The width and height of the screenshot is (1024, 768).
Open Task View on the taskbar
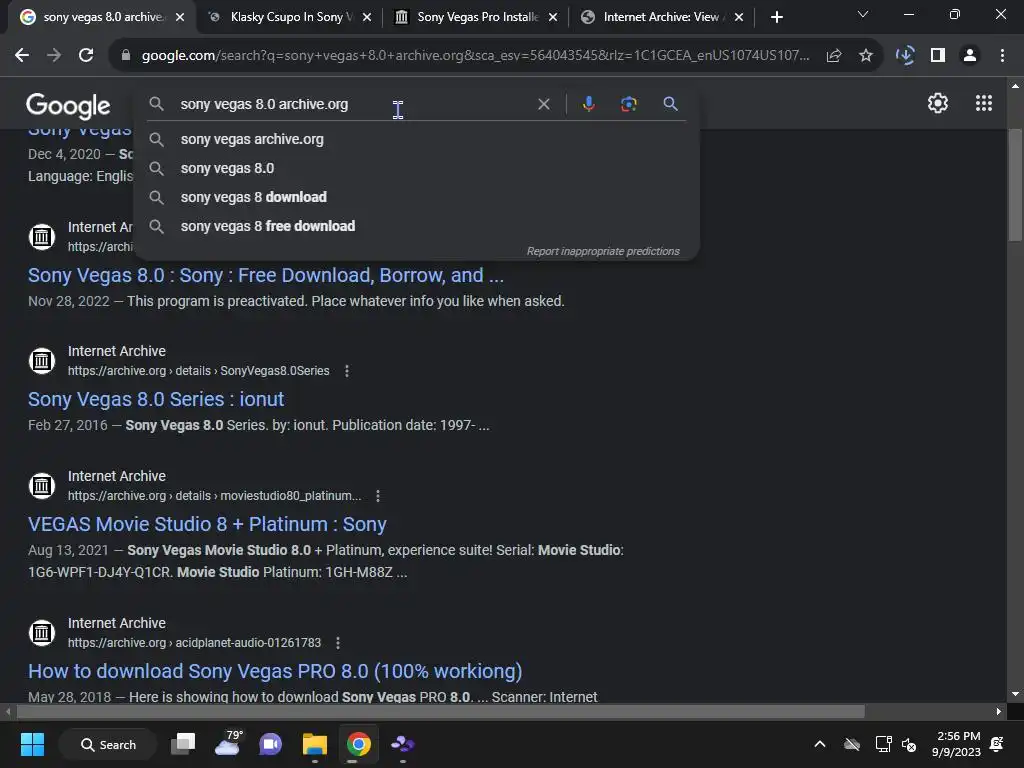pyautogui.click(x=184, y=744)
